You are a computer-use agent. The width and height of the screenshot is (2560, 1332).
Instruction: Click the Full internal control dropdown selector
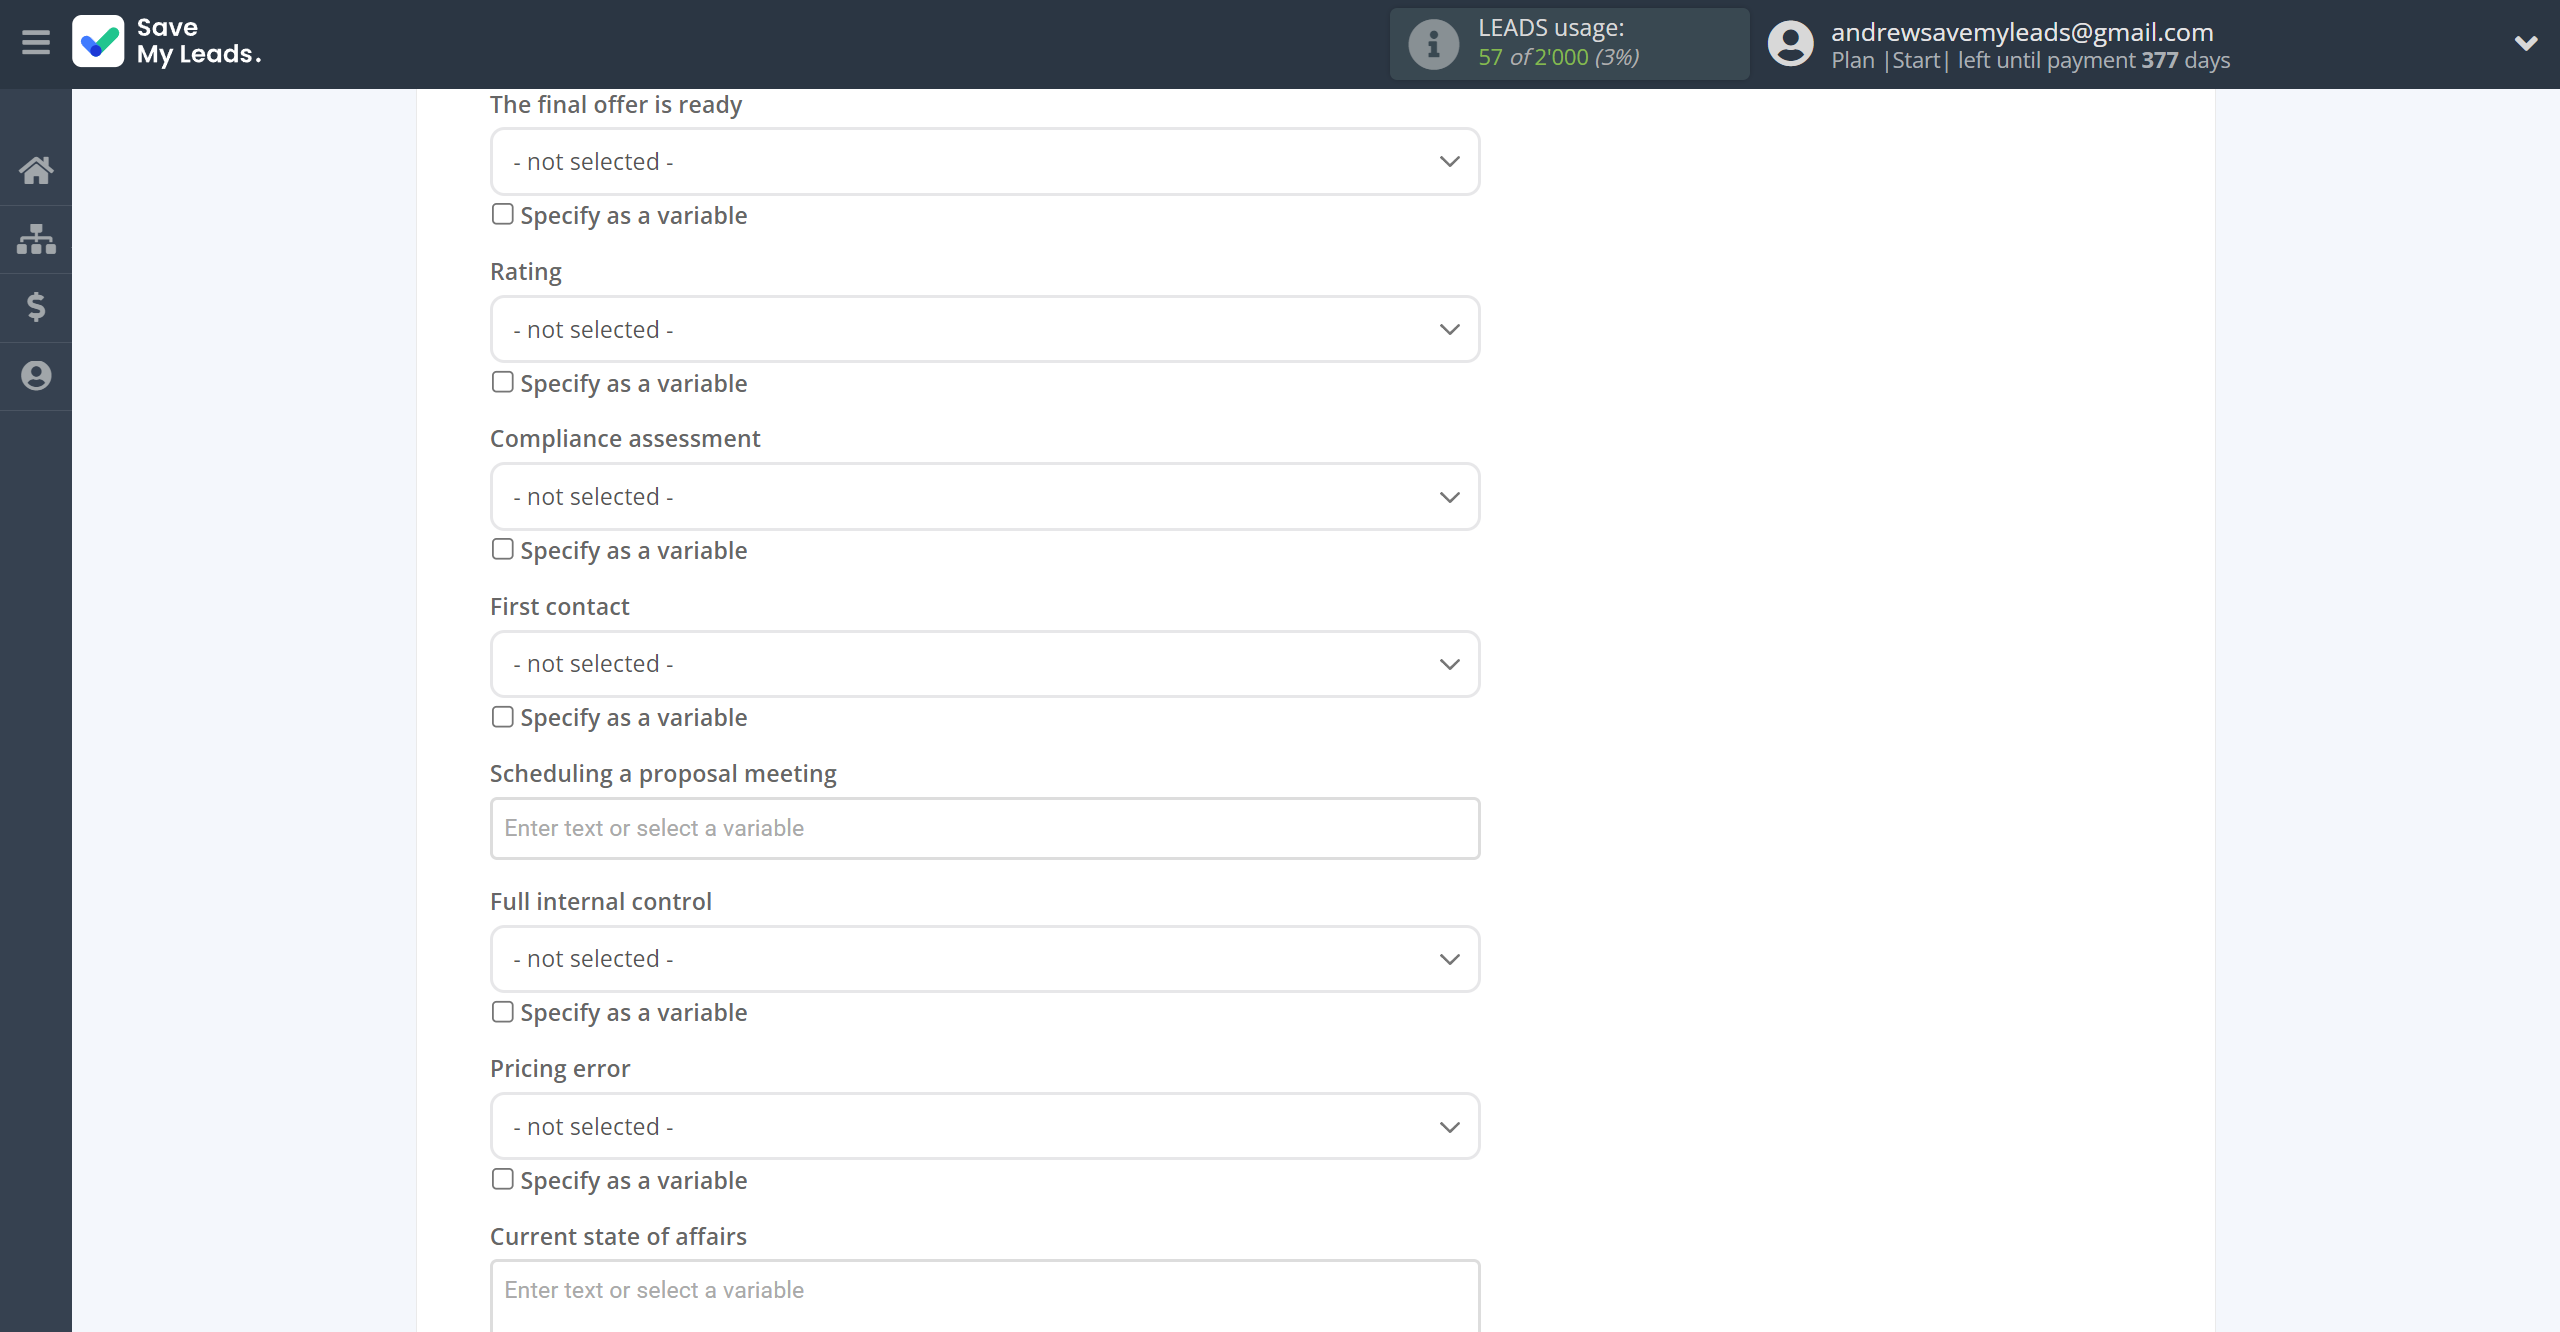[x=985, y=960]
